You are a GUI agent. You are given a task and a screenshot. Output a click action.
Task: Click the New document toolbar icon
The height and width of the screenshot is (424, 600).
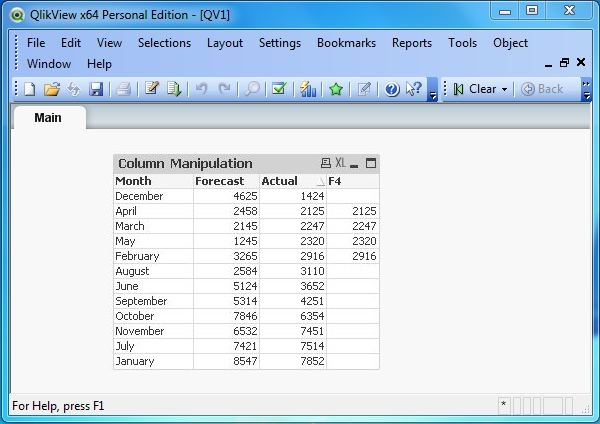tap(30, 89)
